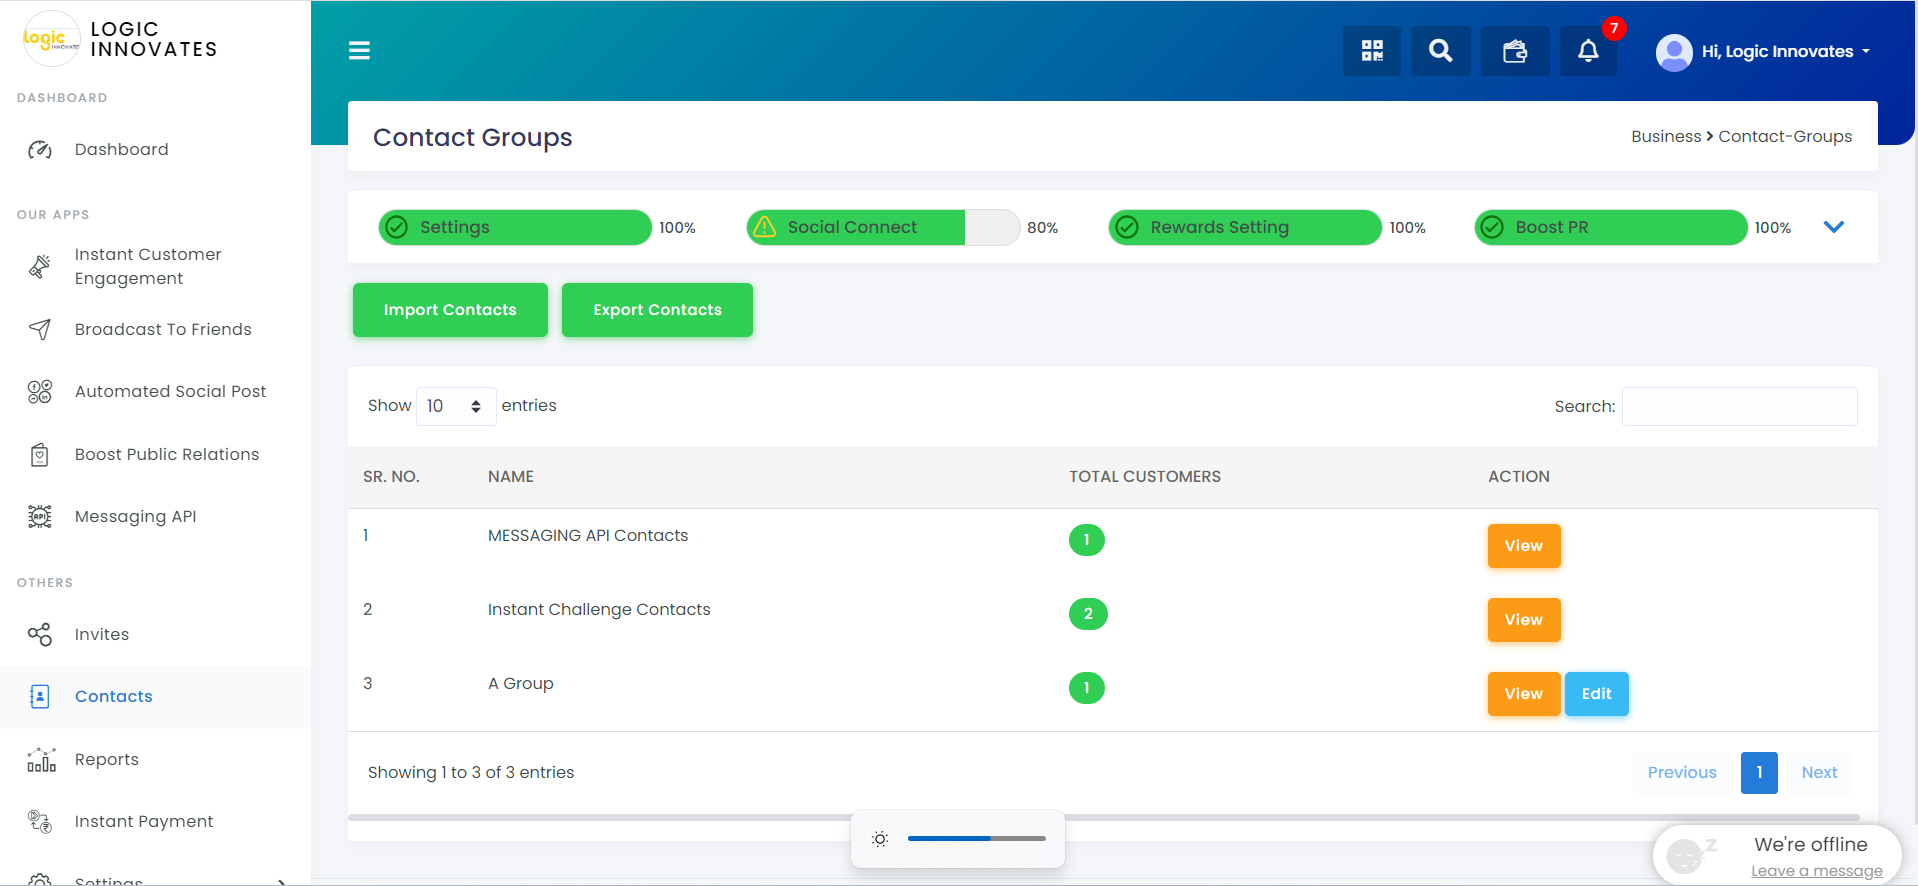Click Instant Customer Engagement icon
The height and width of the screenshot is (886, 1918).
tap(40, 267)
